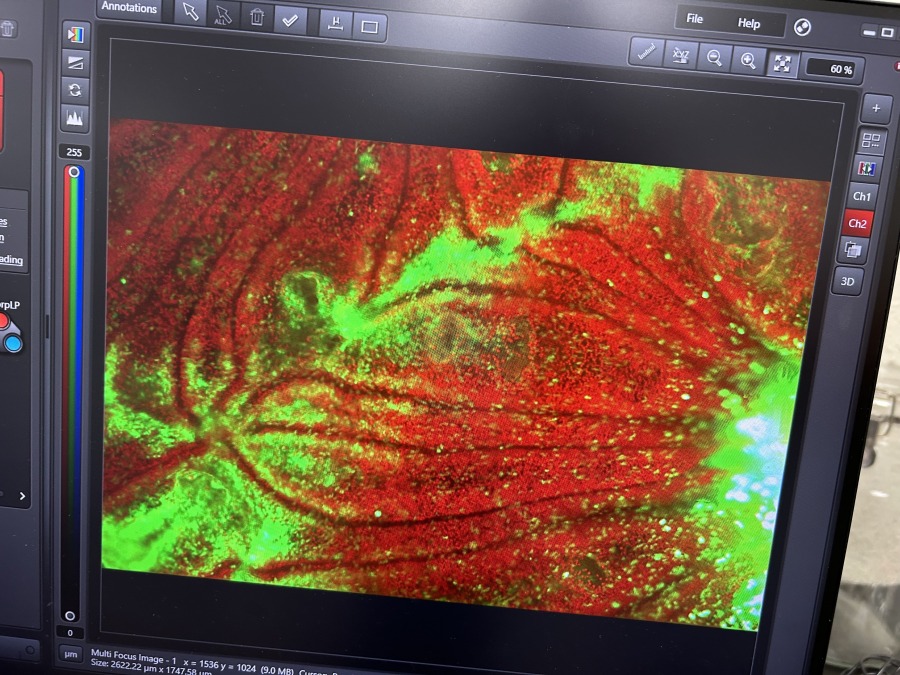This screenshot has height=675, width=900.
Task: Click the round help-globe icon beside Help
Action: tap(802, 27)
